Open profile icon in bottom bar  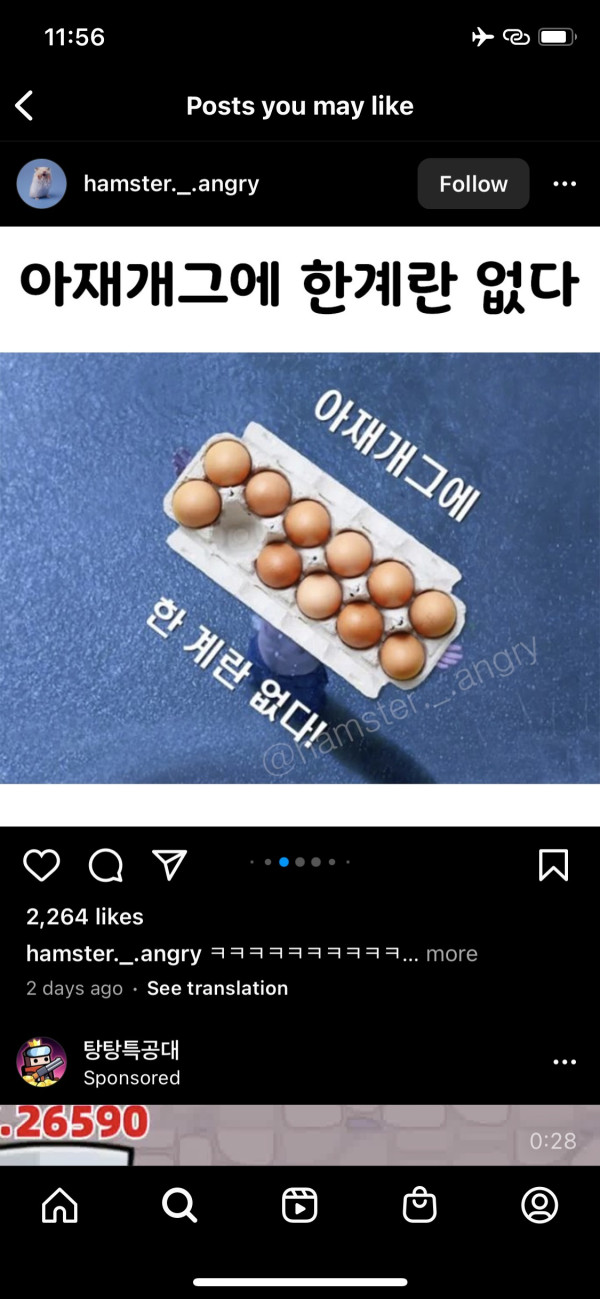(540, 1206)
